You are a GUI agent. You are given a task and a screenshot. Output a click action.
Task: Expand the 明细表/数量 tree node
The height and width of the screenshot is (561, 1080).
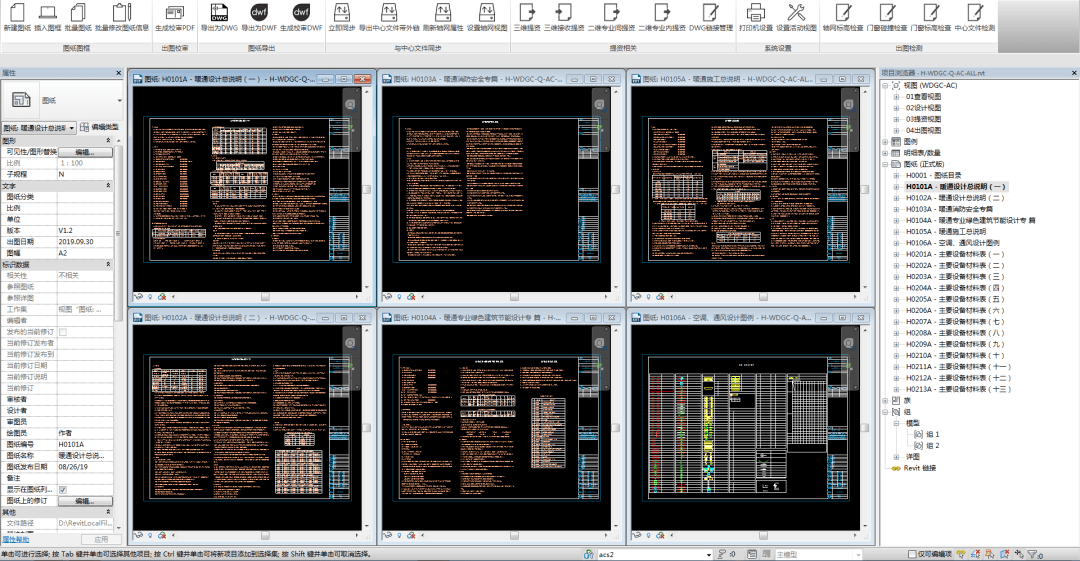tap(885, 153)
